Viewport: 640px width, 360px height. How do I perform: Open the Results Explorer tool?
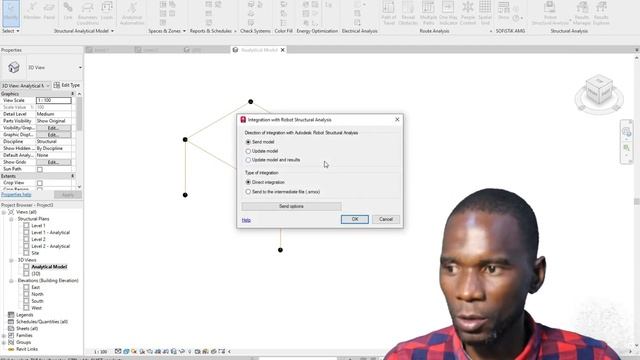tap(601, 12)
